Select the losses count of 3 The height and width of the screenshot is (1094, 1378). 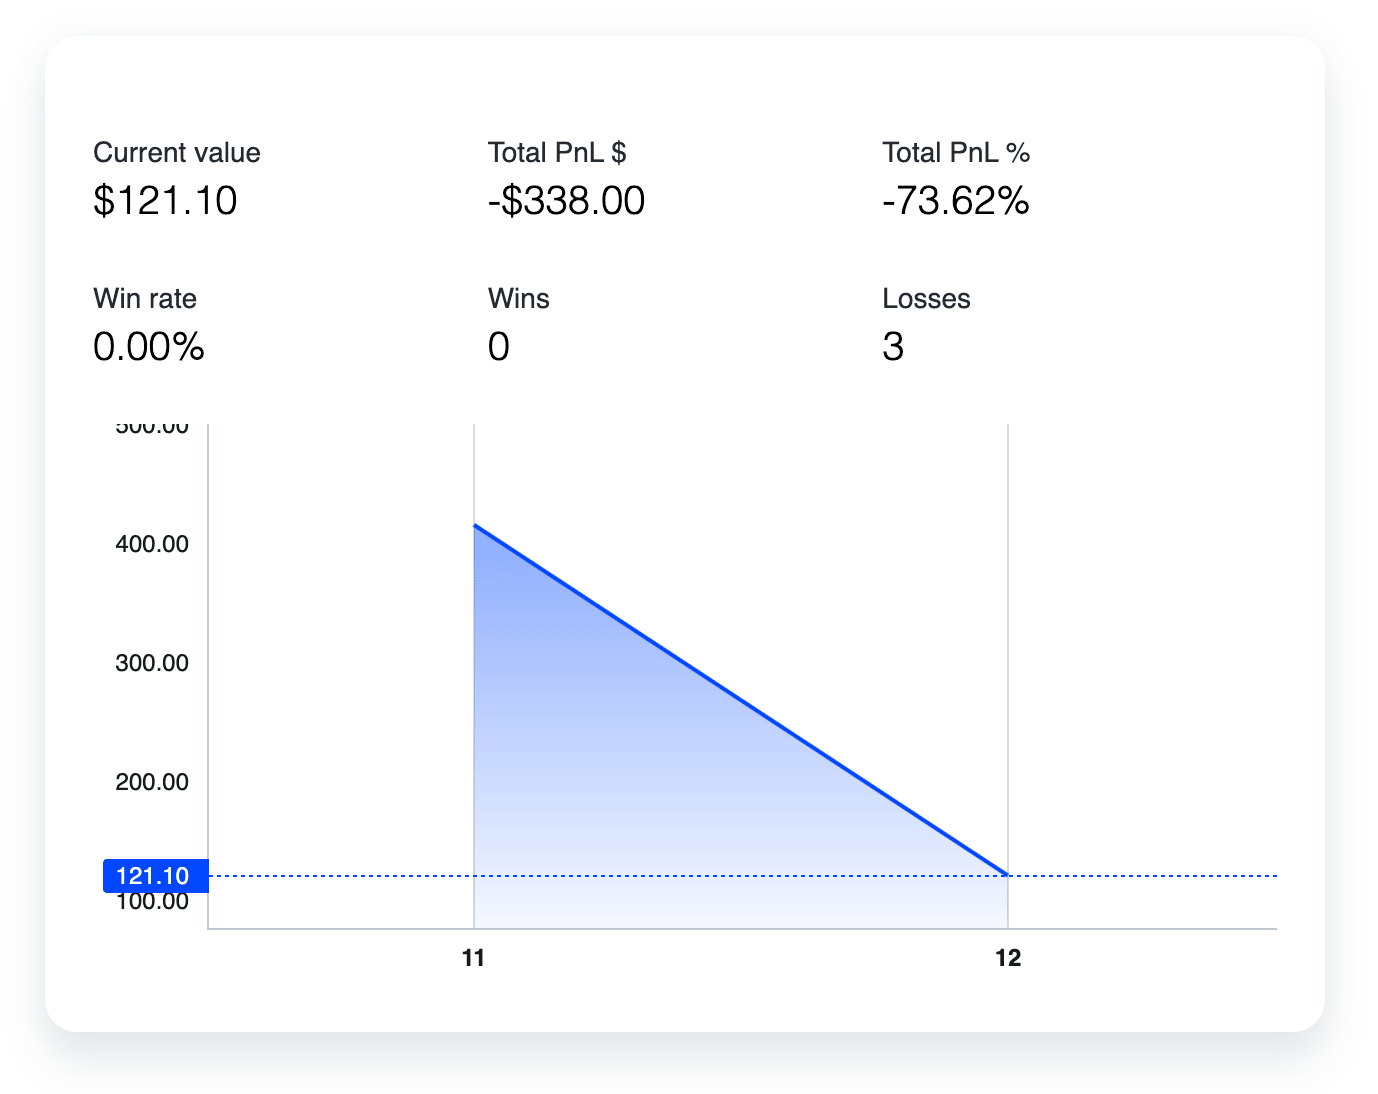pos(893,347)
